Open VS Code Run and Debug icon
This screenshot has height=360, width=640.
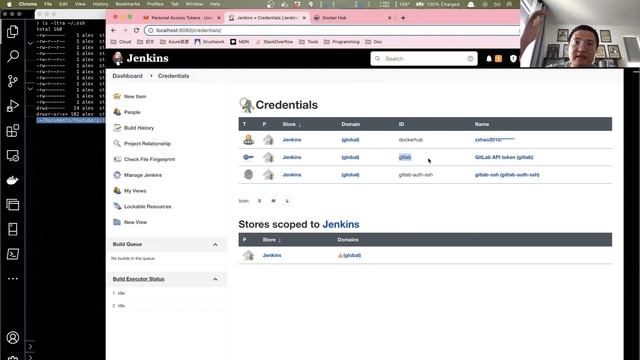pyautogui.click(x=13, y=106)
